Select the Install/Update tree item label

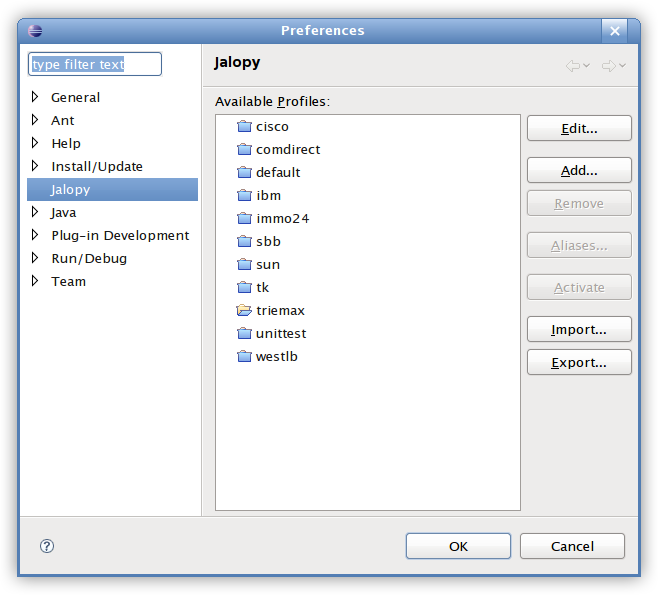97,167
